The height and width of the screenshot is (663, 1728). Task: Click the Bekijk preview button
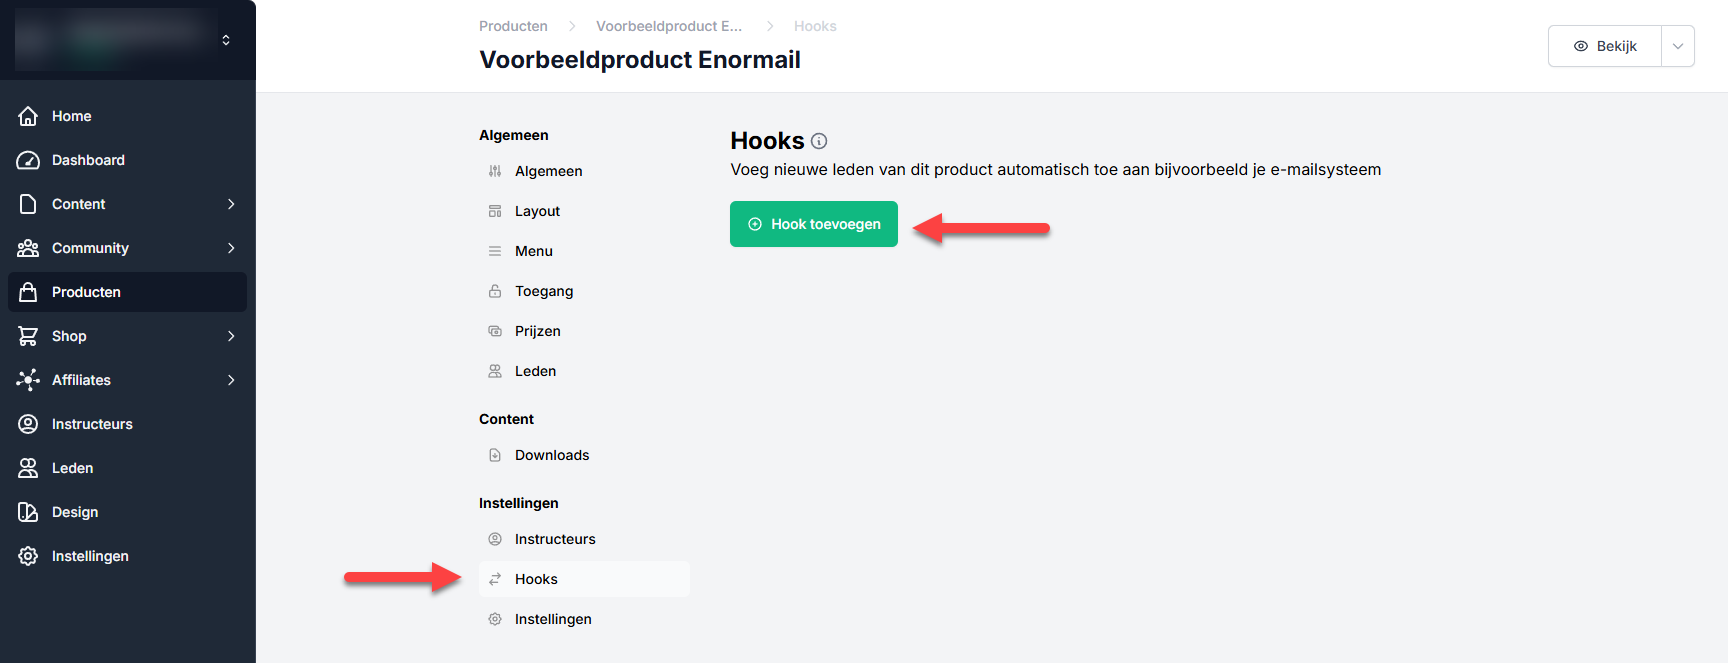click(x=1605, y=46)
